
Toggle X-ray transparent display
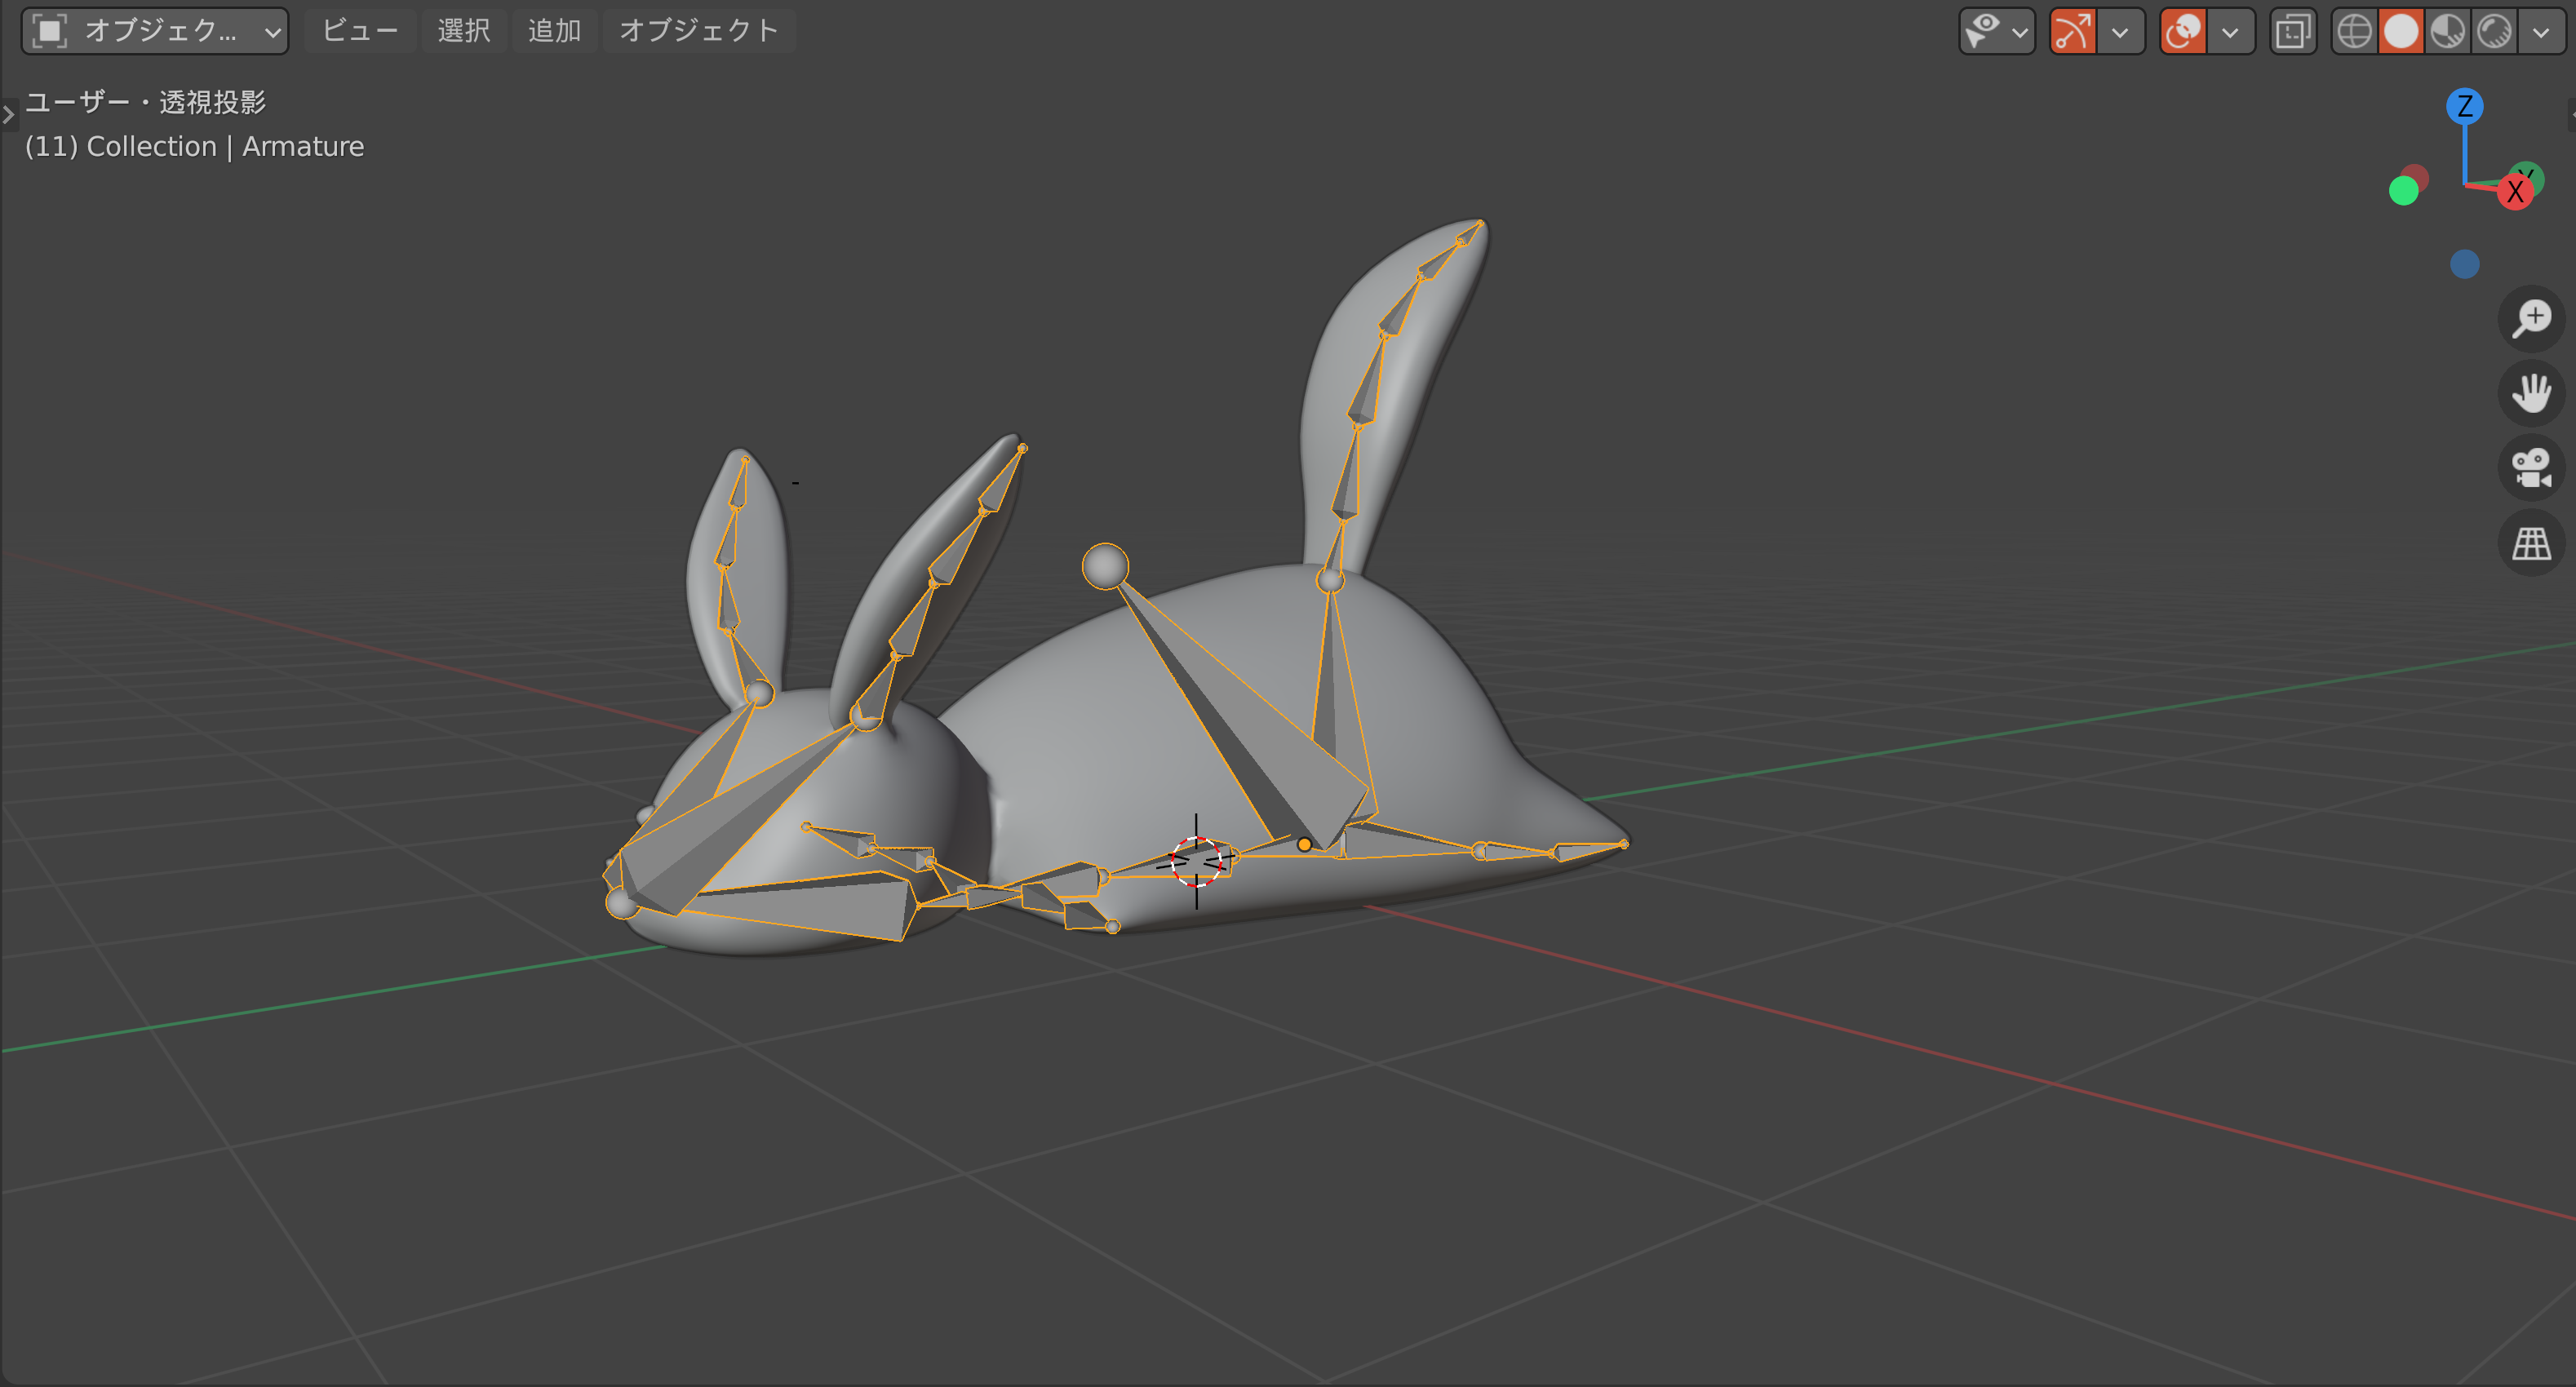click(2293, 31)
